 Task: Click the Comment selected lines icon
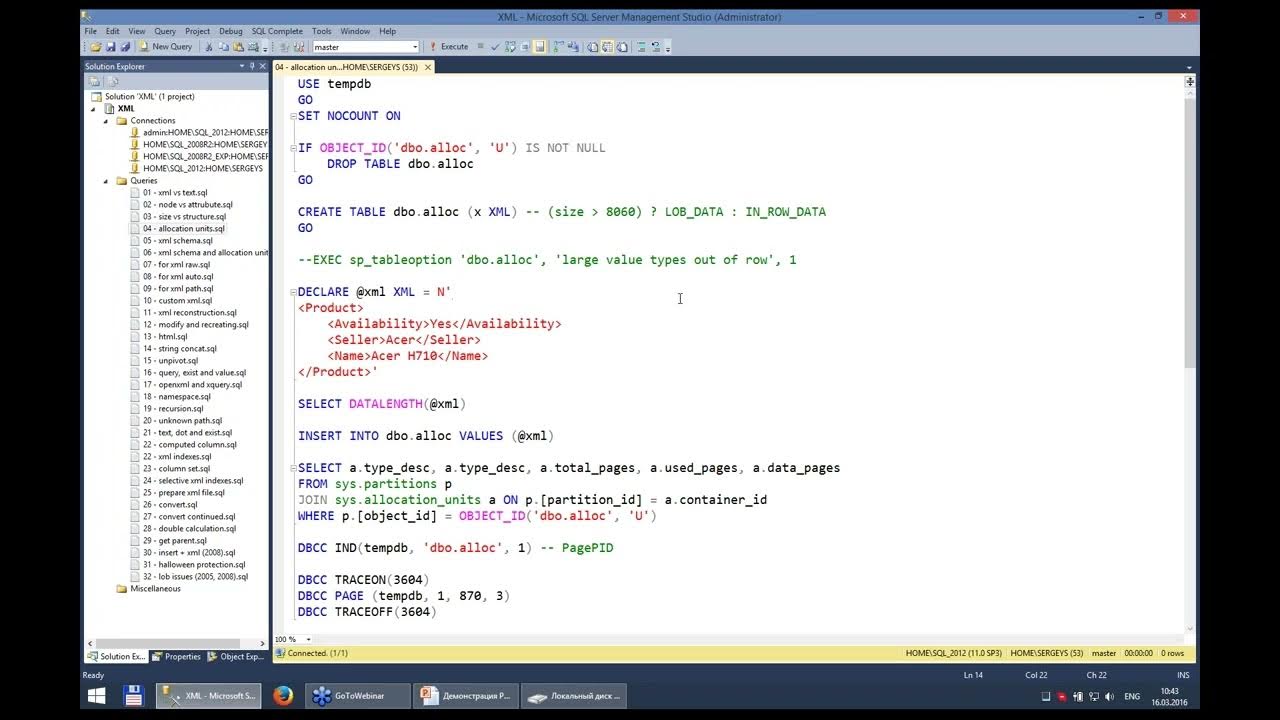641,47
